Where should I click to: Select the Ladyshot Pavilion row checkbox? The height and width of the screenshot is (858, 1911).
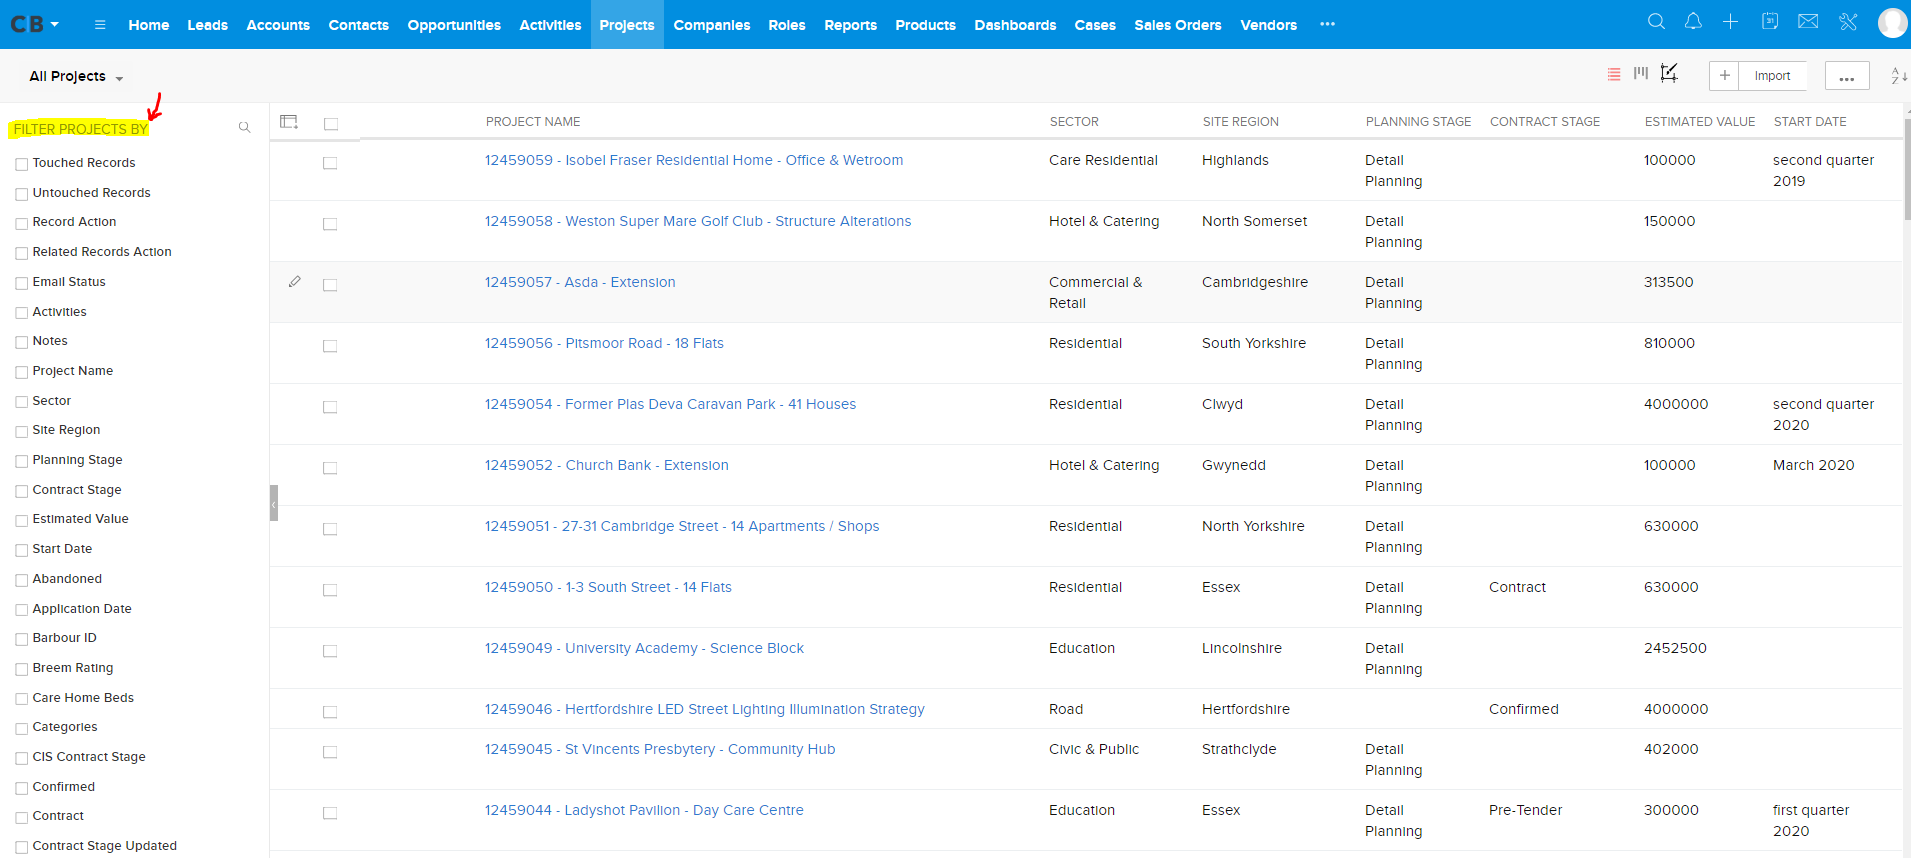(x=330, y=813)
